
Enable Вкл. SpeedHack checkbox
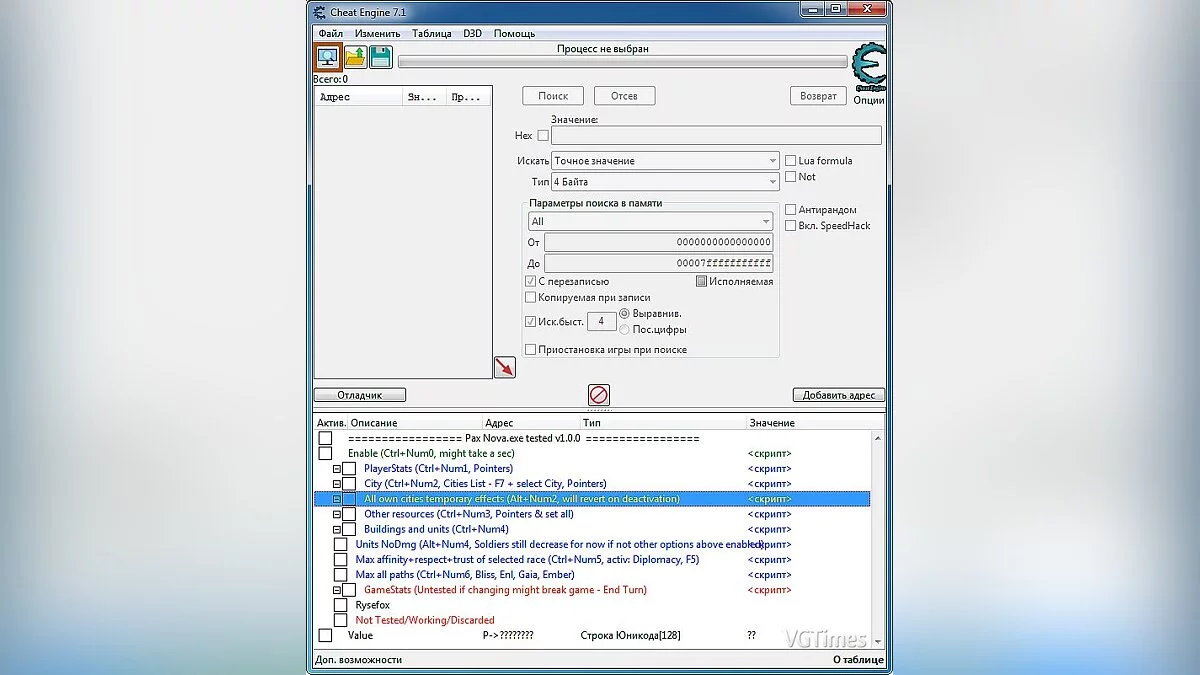(790, 226)
